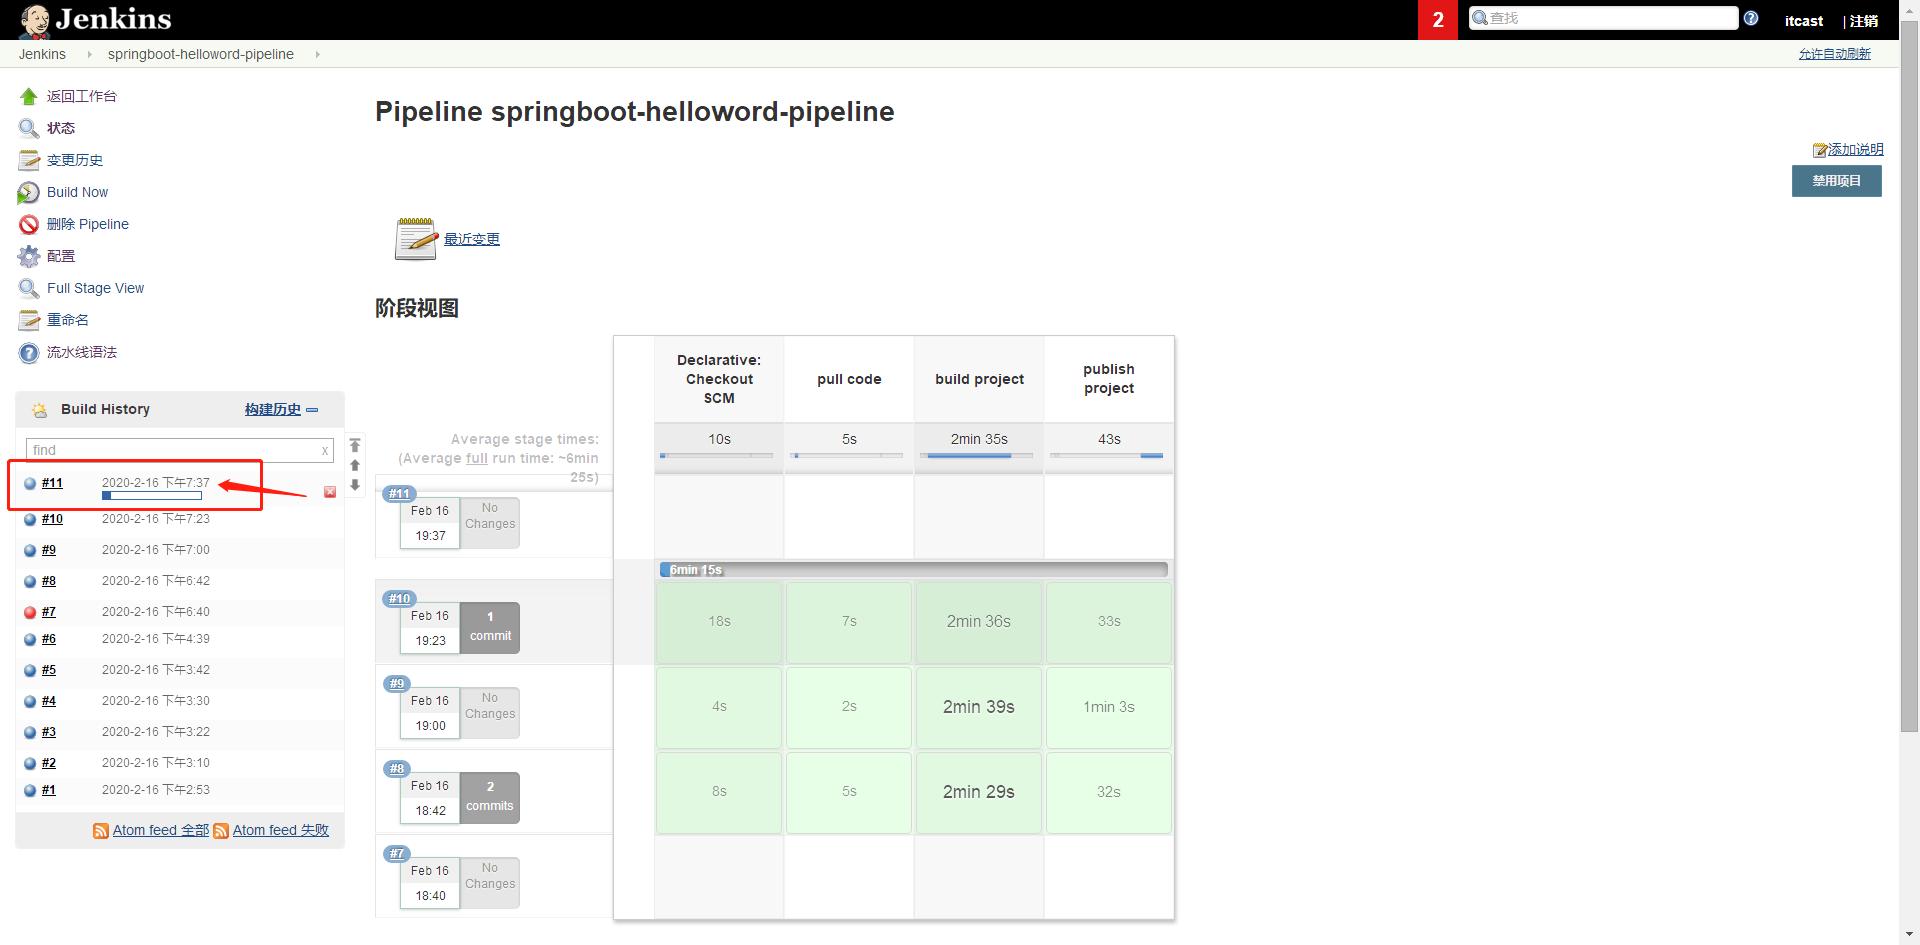This screenshot has height=945, width=1920.
Task: Open 状态 in the side menu
Action: pyautogui.click(x=61, y=128)
